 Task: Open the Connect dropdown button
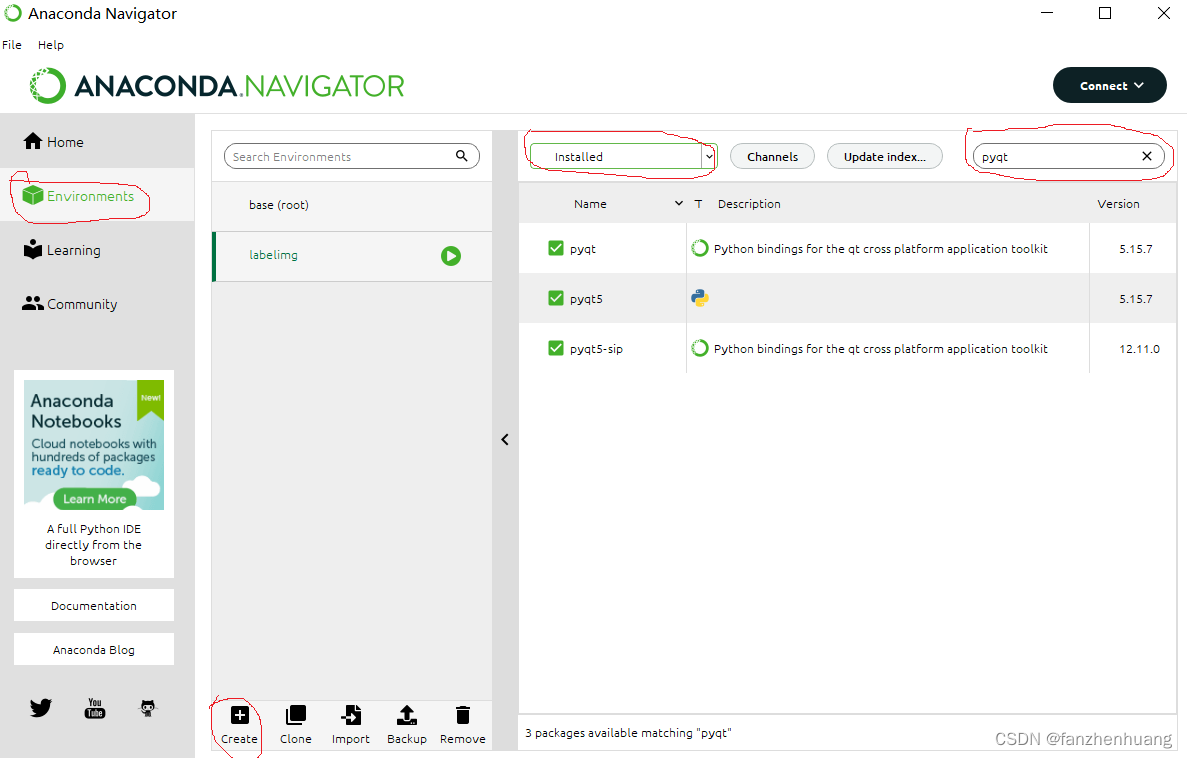pos(1110,86)
